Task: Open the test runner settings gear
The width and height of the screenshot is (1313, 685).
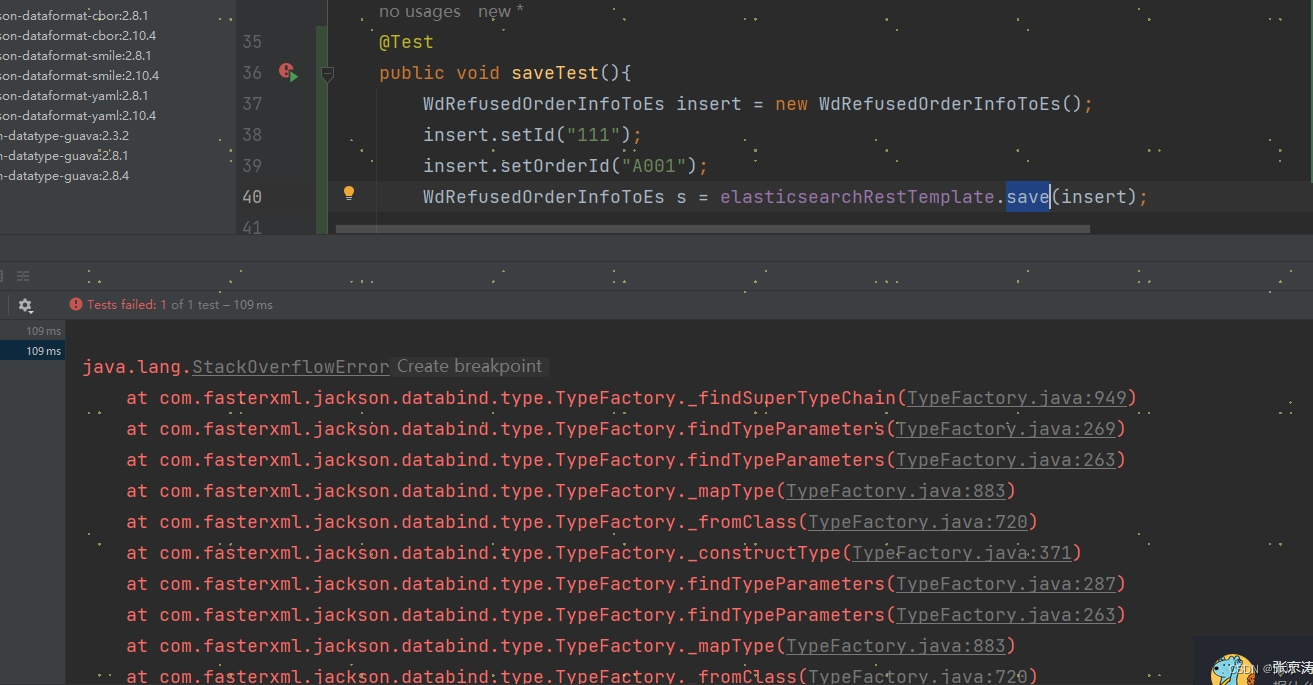Action: 25,304
